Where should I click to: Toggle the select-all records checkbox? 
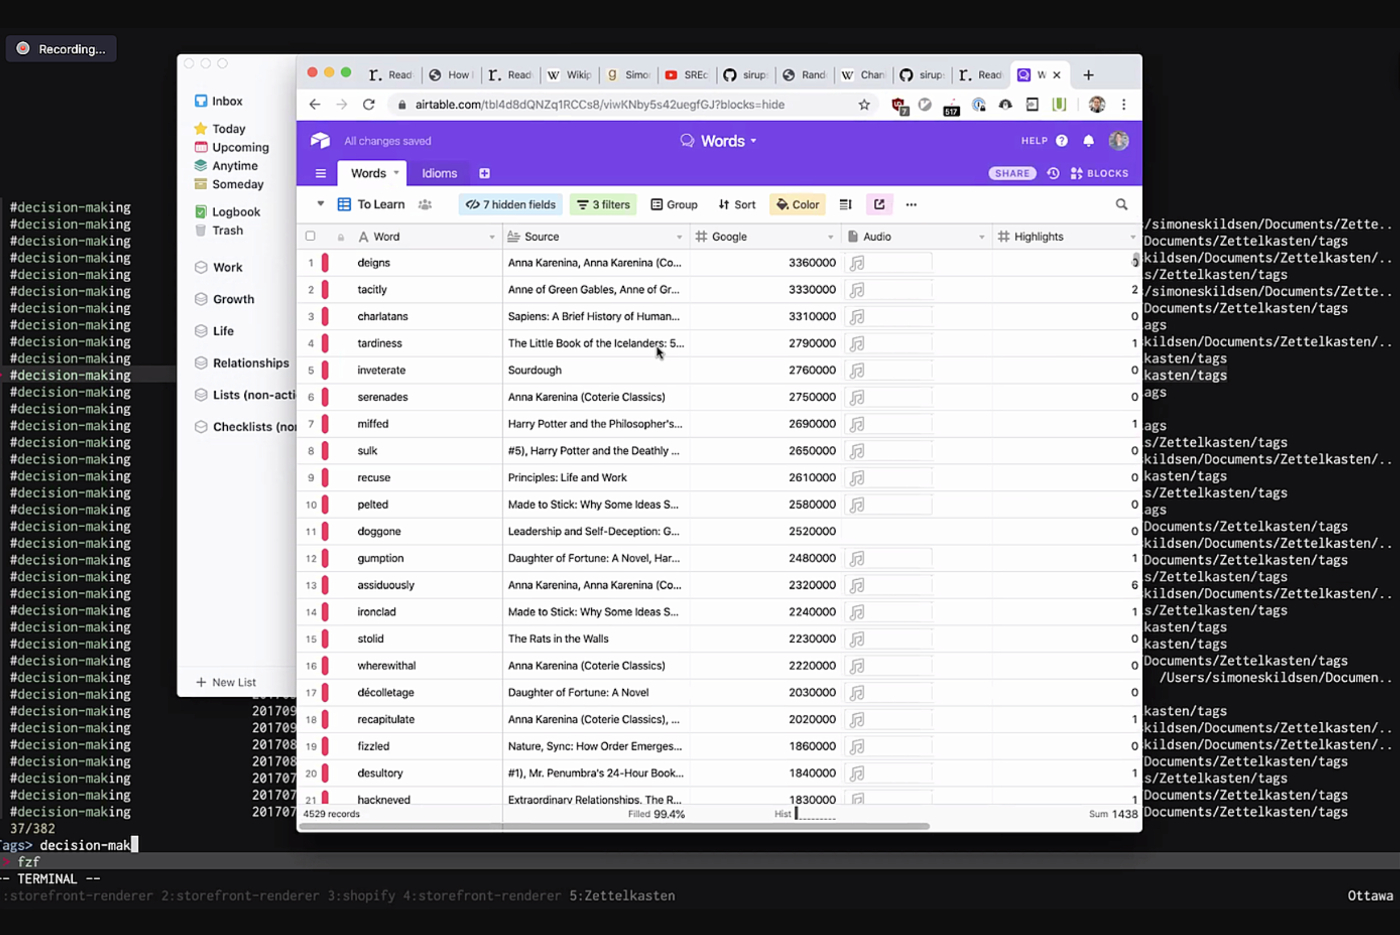pos(310,237)
